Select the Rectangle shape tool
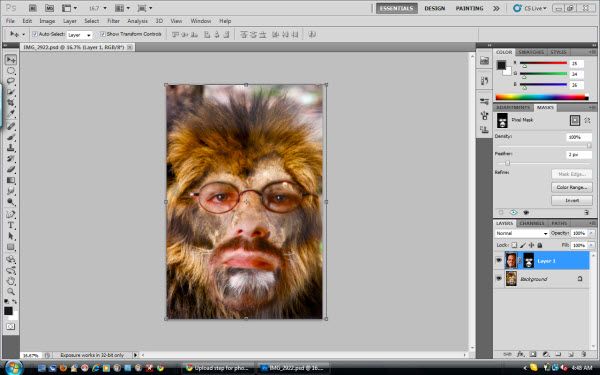 click(11, 247)
